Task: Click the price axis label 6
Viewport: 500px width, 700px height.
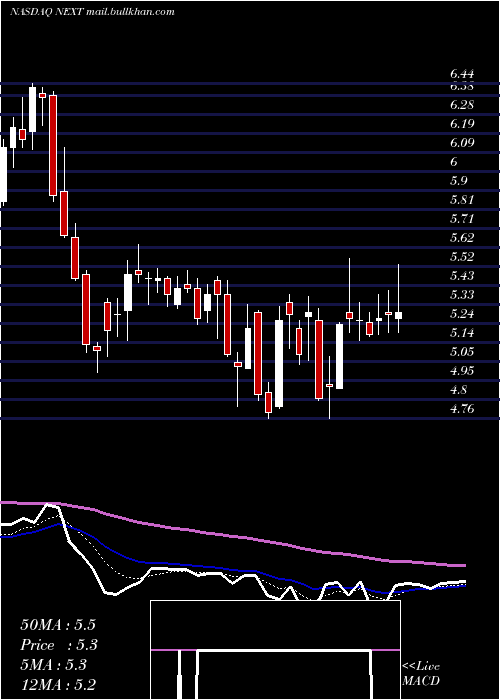Action: click(454, 162)
